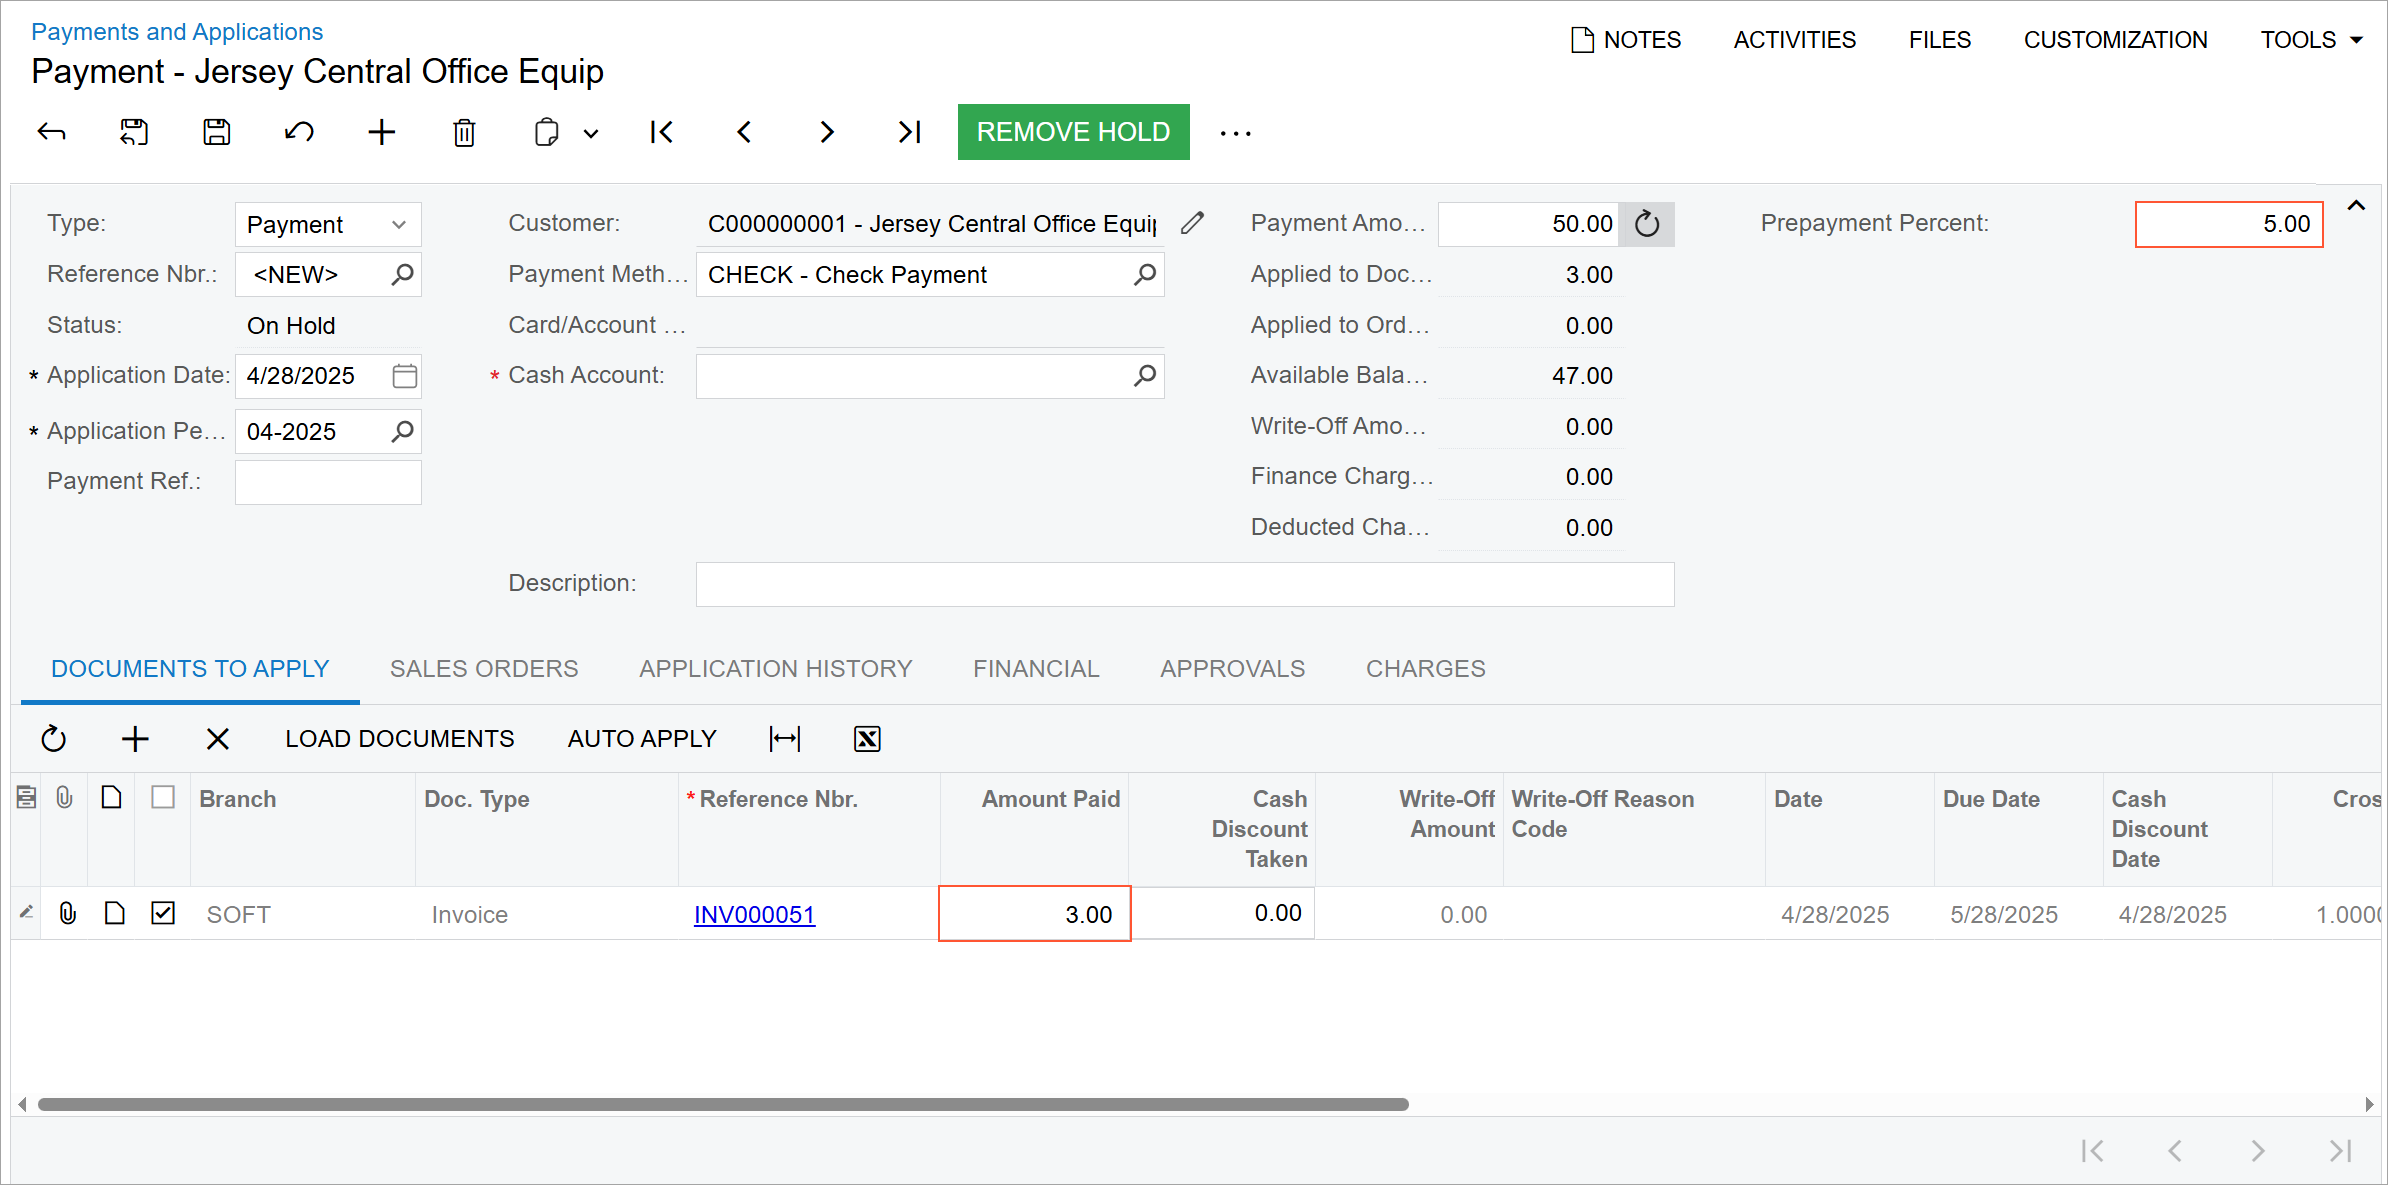Collapse the payment summary form section
Image resolution: width=2388 pixels, height=1185 pixels.
[2356, 206]
